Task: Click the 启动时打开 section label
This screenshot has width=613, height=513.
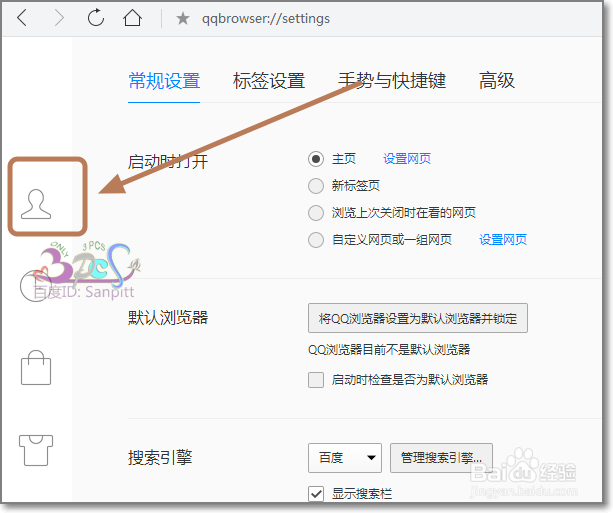Action: (168, 161)
